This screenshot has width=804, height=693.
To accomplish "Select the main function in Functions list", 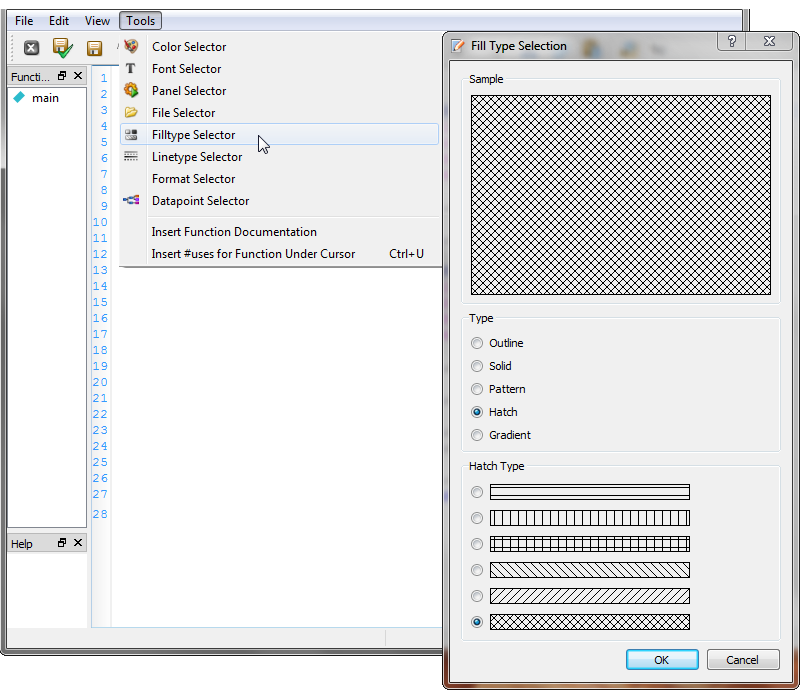I will click(x=45, y=98).
